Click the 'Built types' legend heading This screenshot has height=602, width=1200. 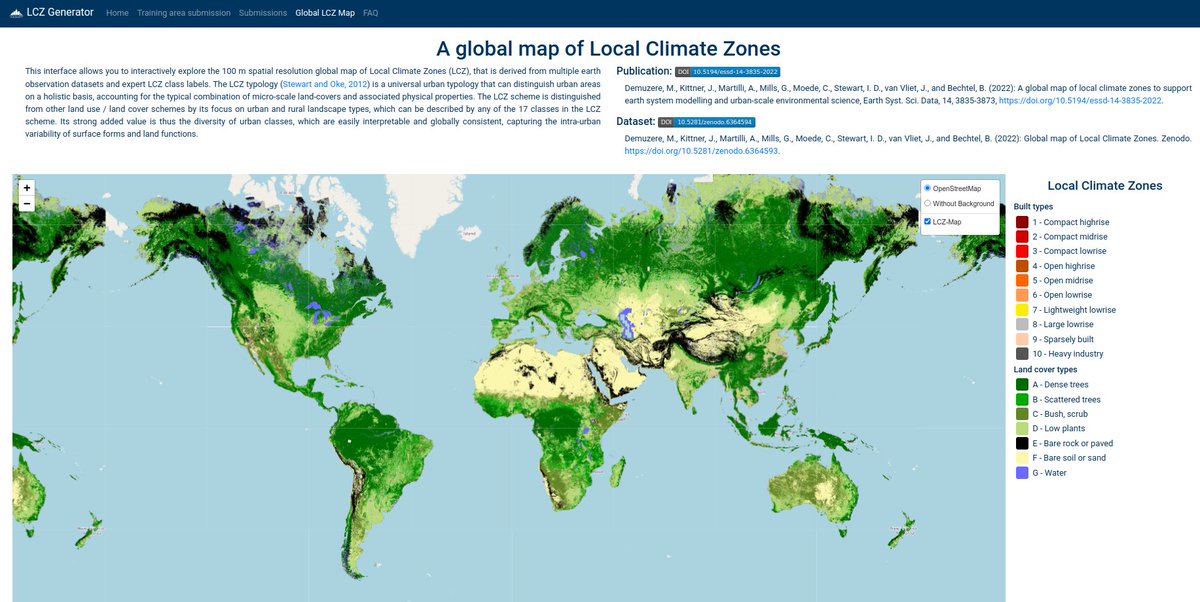pos(1033,206)
